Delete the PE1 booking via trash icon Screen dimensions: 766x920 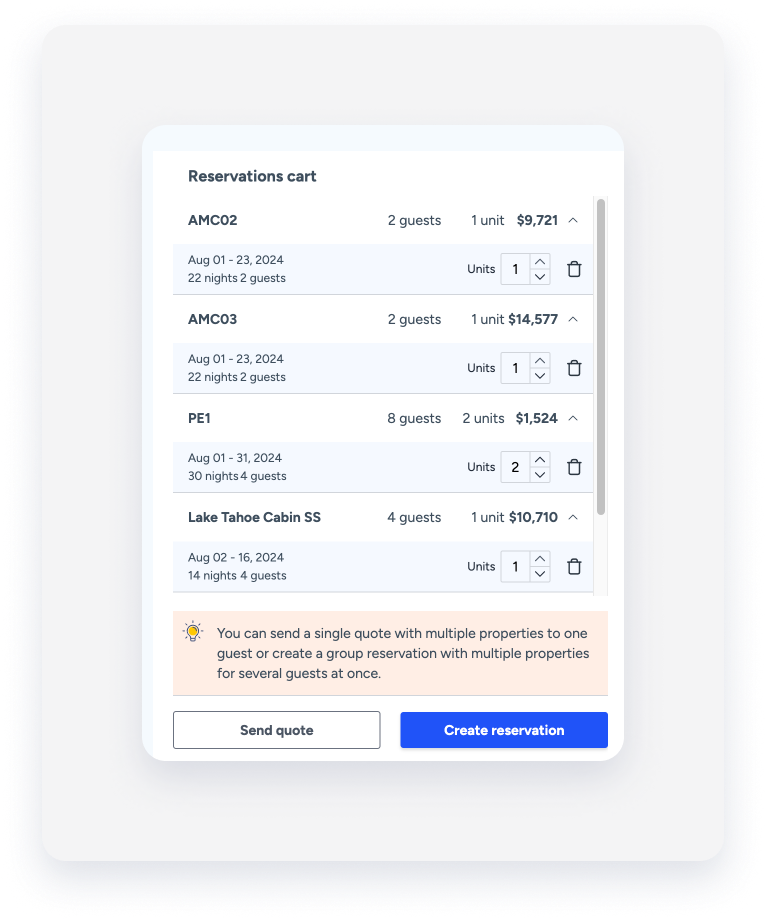(574, 466)
